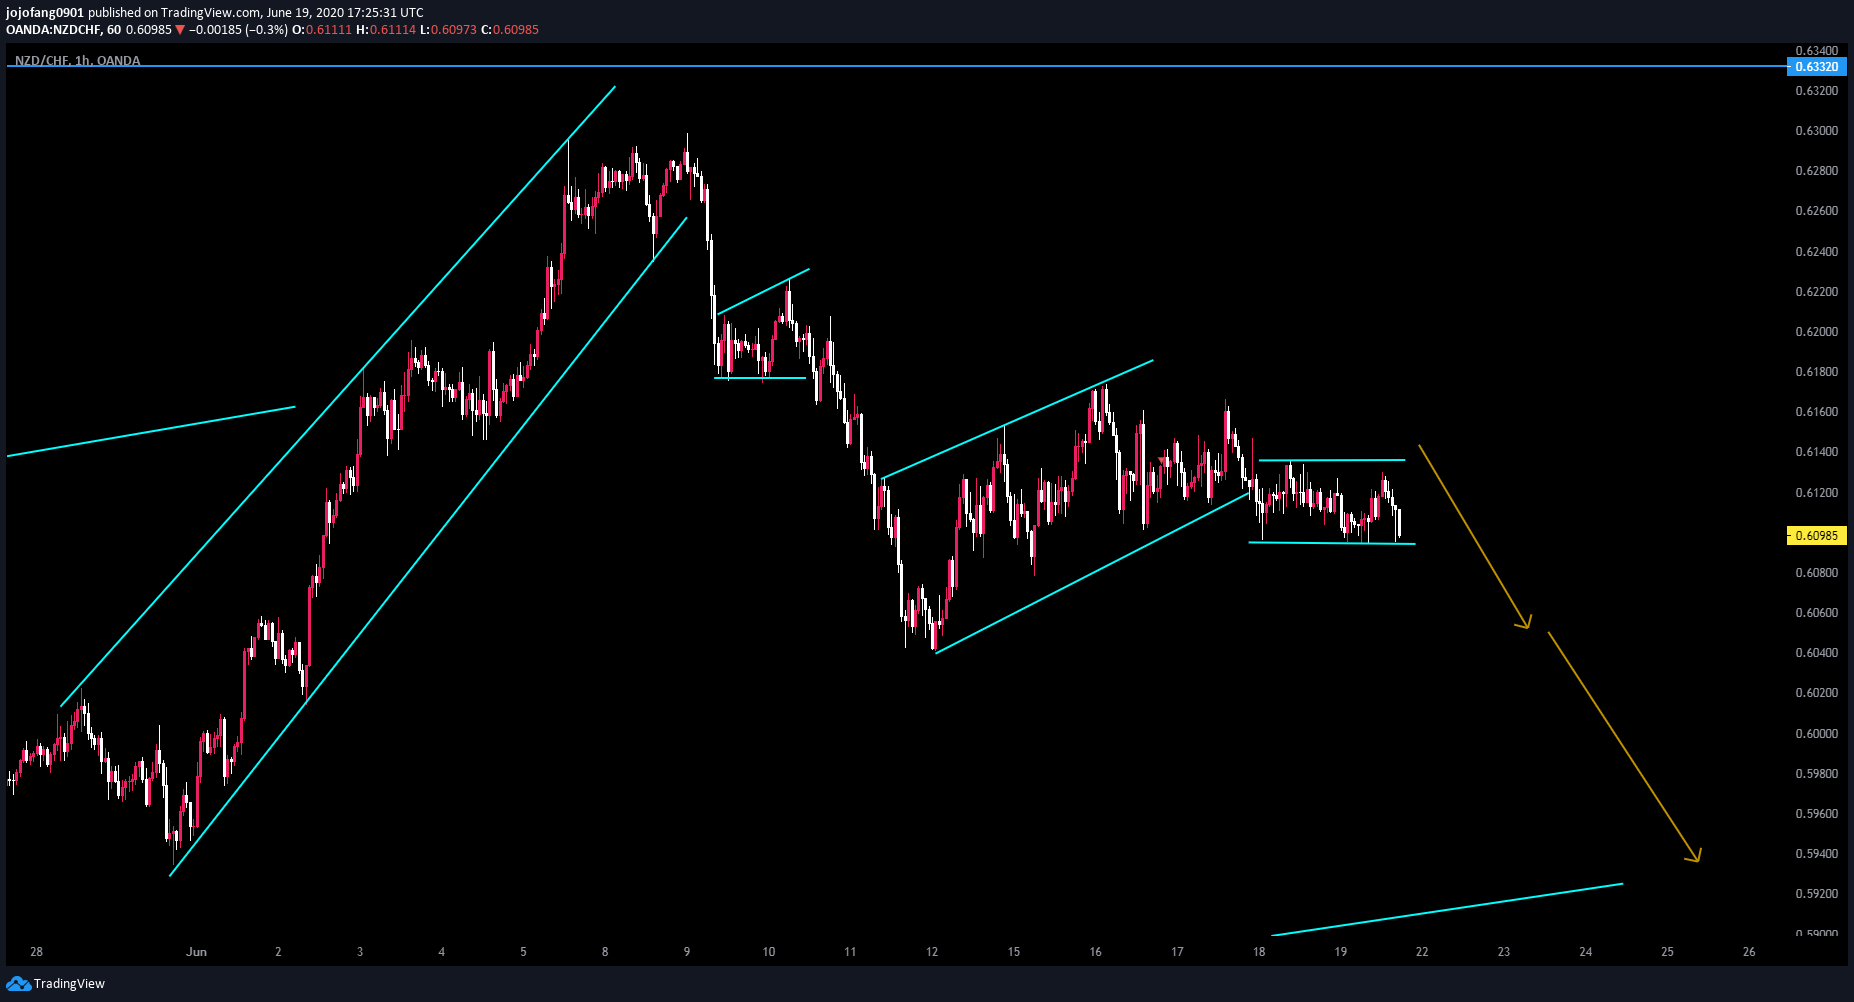Click the 0.59400 price axis label

point(1816,854)
